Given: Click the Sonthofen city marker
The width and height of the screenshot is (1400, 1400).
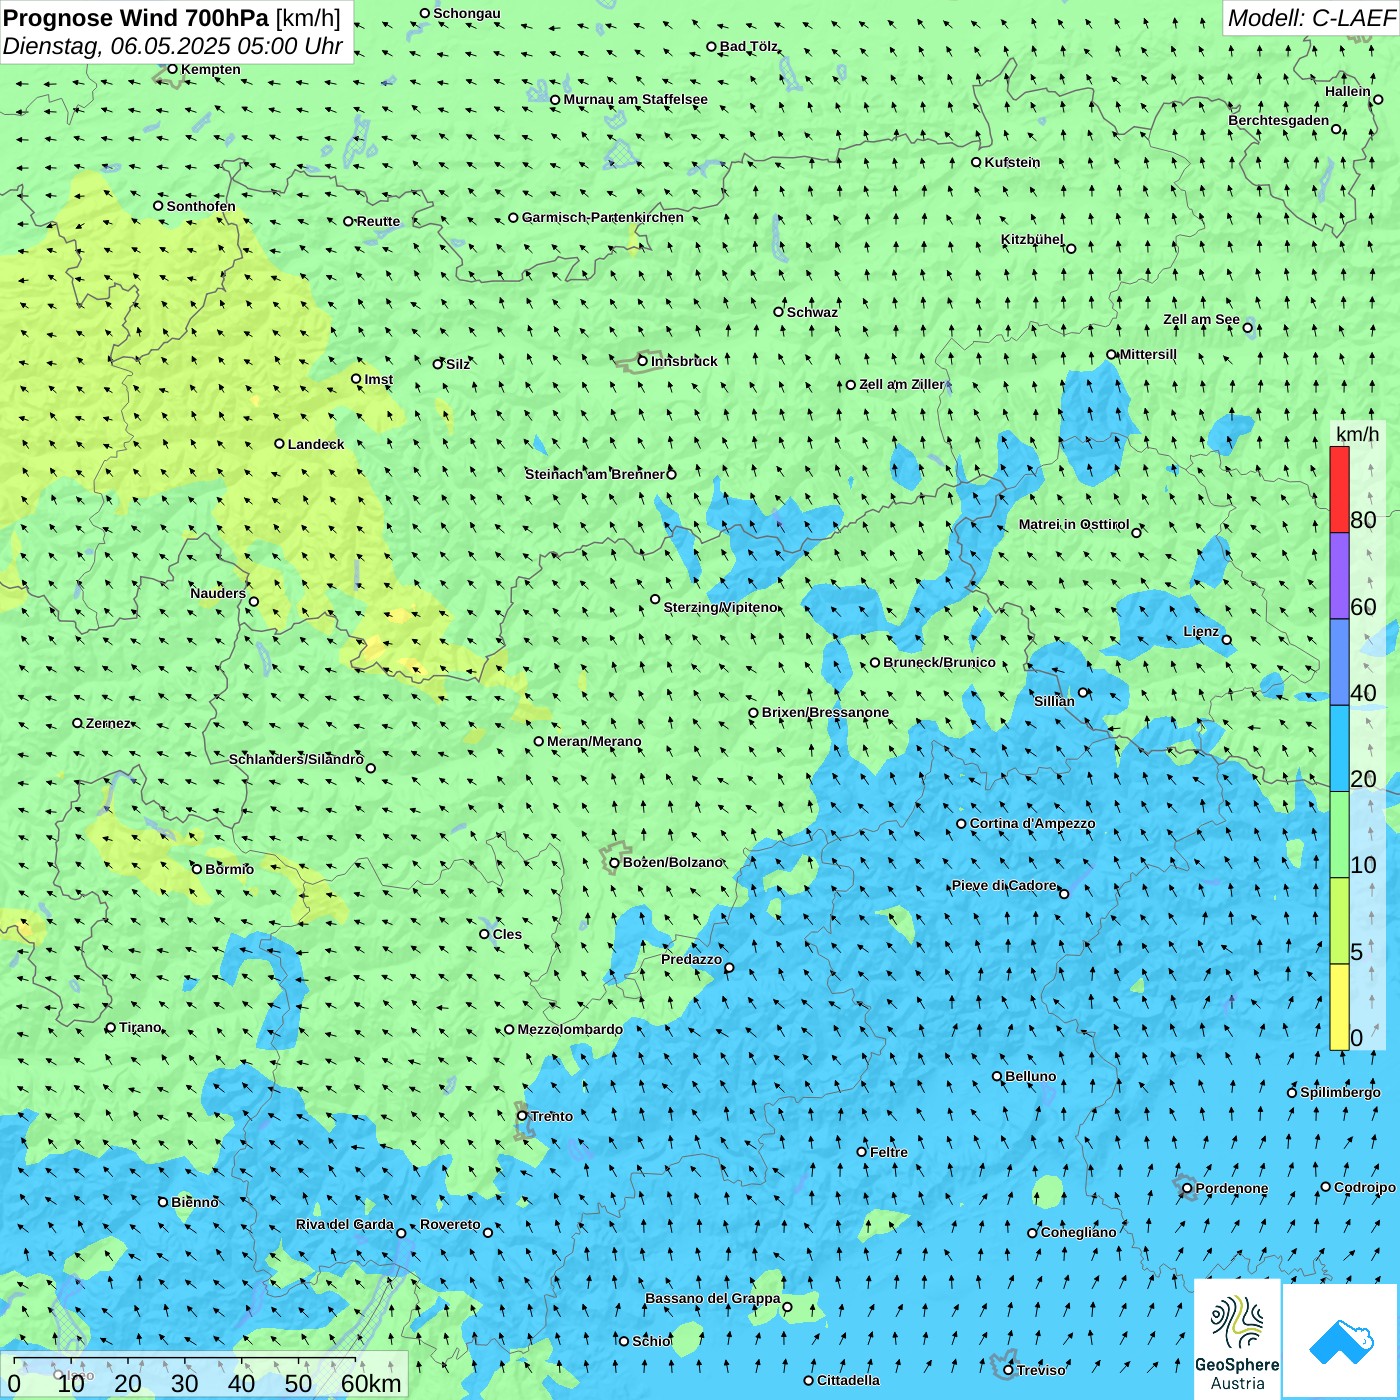Looking at the screenshot, I should [158, 206].
